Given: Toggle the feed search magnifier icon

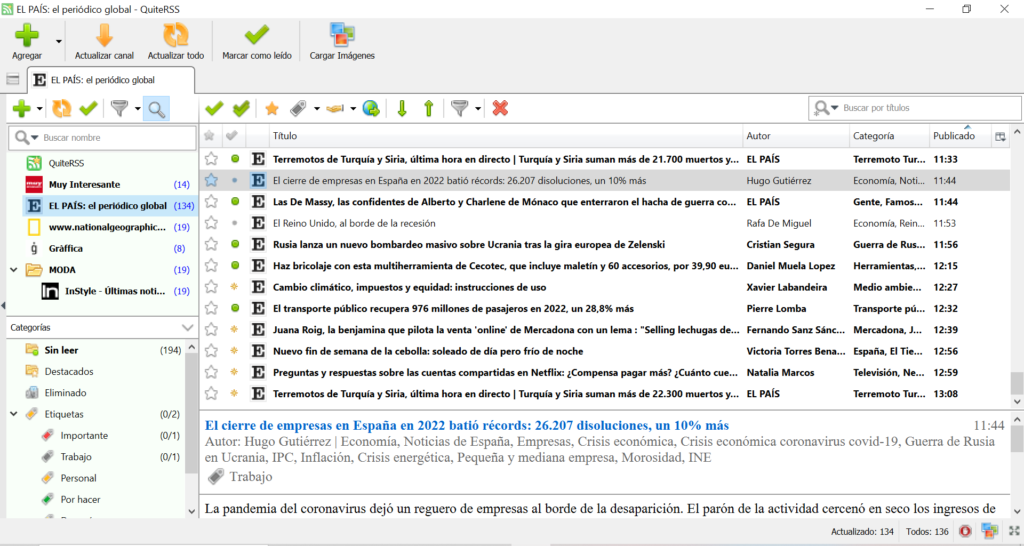Looking at the screenshot, I should tap(156, 108).
